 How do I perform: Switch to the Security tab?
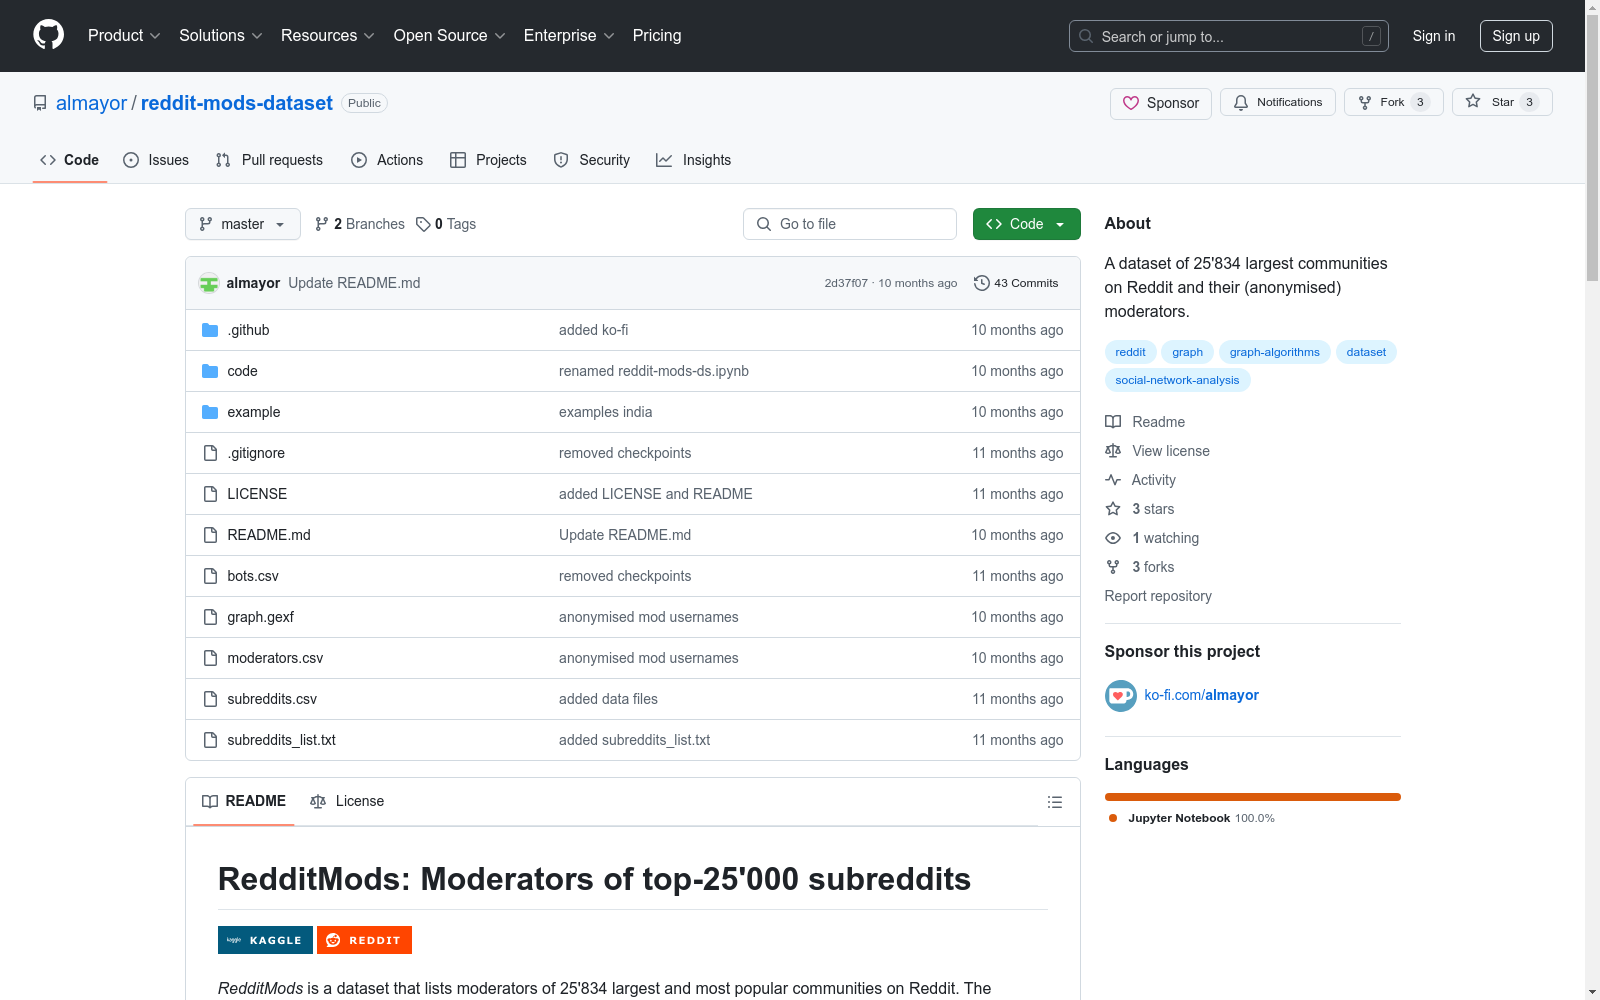point(592,160)
